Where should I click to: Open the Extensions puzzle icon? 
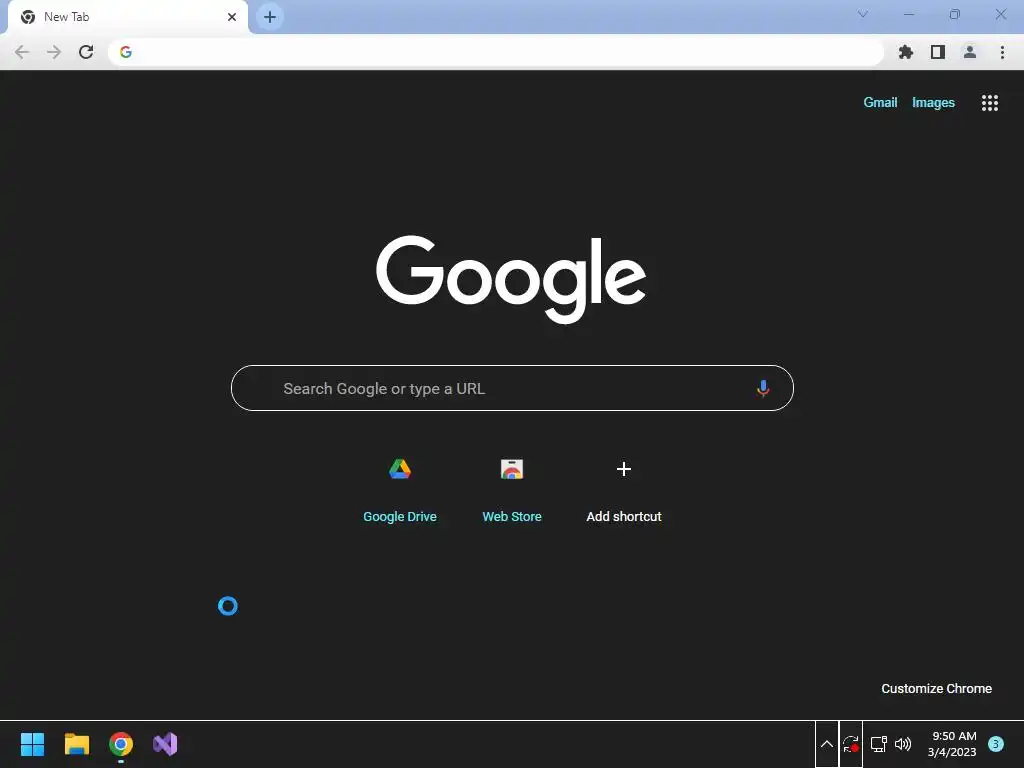pos(905,52)
